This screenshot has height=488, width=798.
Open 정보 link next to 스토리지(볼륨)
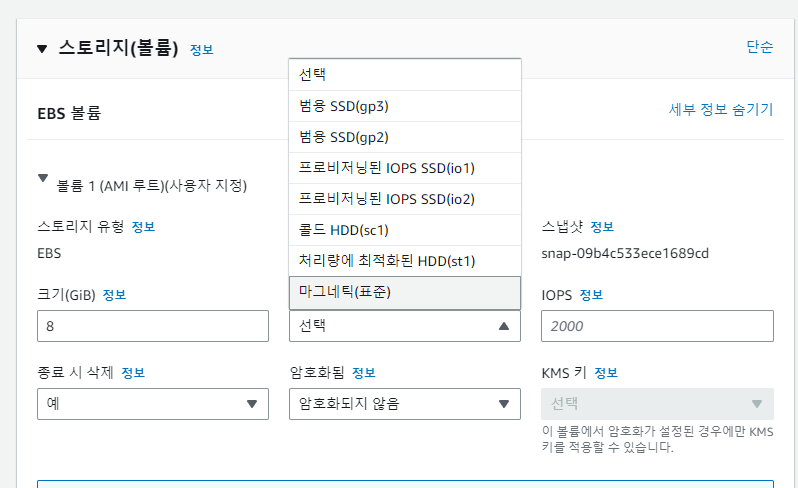click(201, 50)
